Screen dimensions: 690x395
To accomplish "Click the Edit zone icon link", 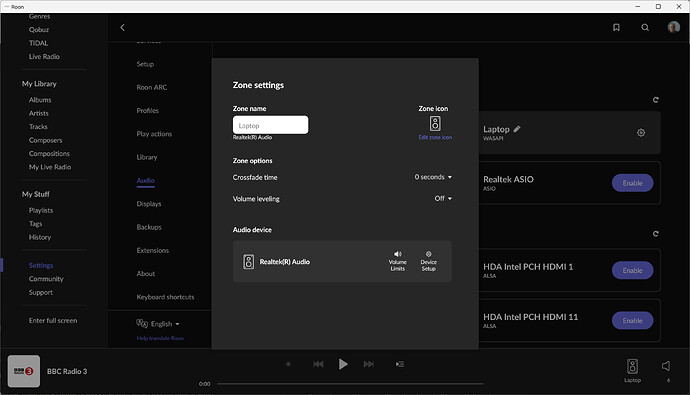I will coord(435,137).
